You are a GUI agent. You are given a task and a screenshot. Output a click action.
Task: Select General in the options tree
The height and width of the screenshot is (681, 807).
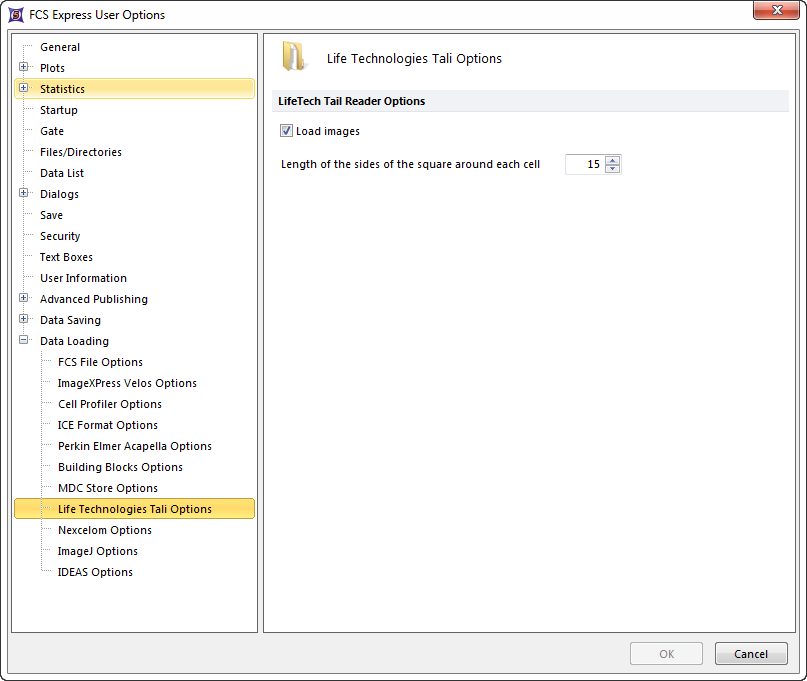coord(60,47)
